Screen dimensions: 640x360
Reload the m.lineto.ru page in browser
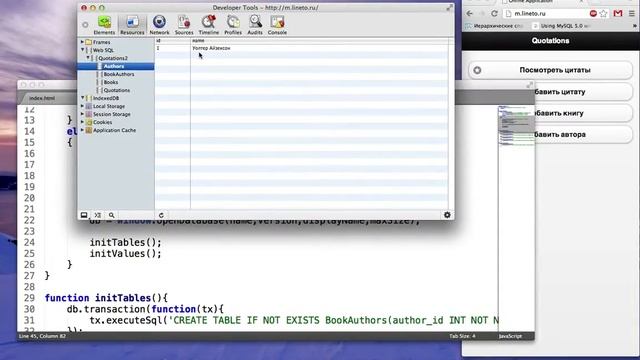(494, 13)
